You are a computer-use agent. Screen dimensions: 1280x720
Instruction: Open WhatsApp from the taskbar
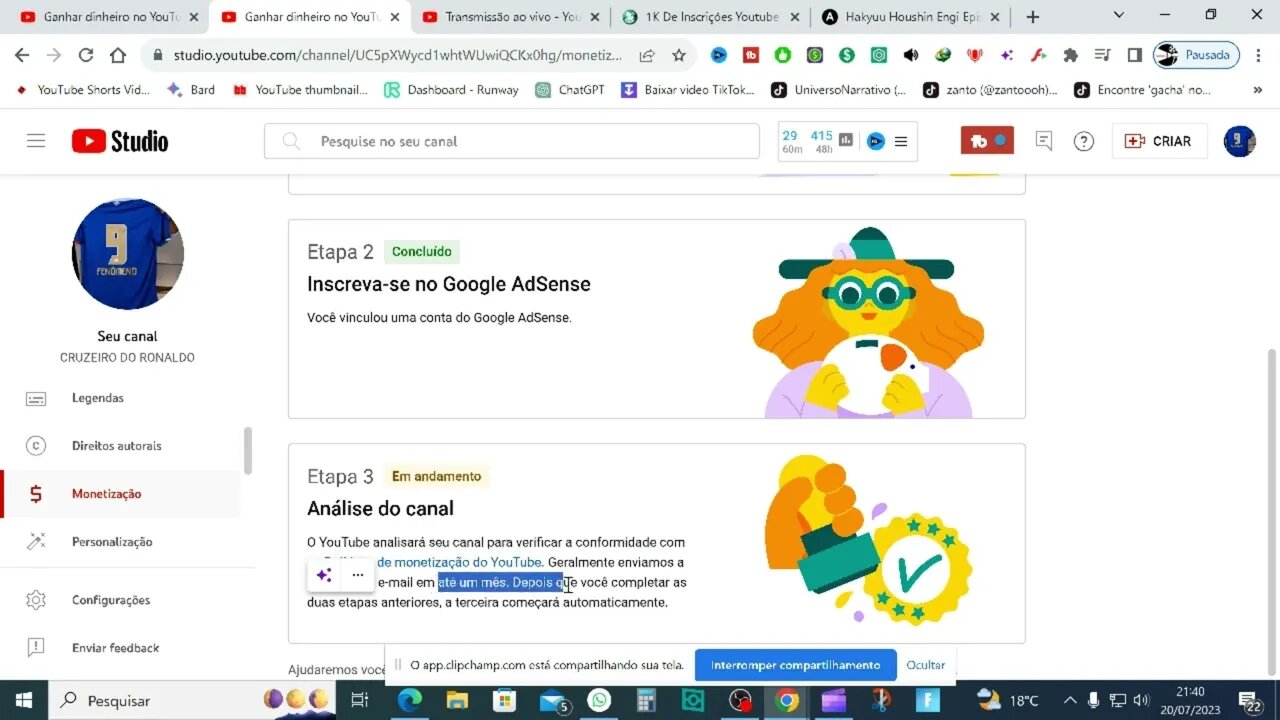click(600, 700)
